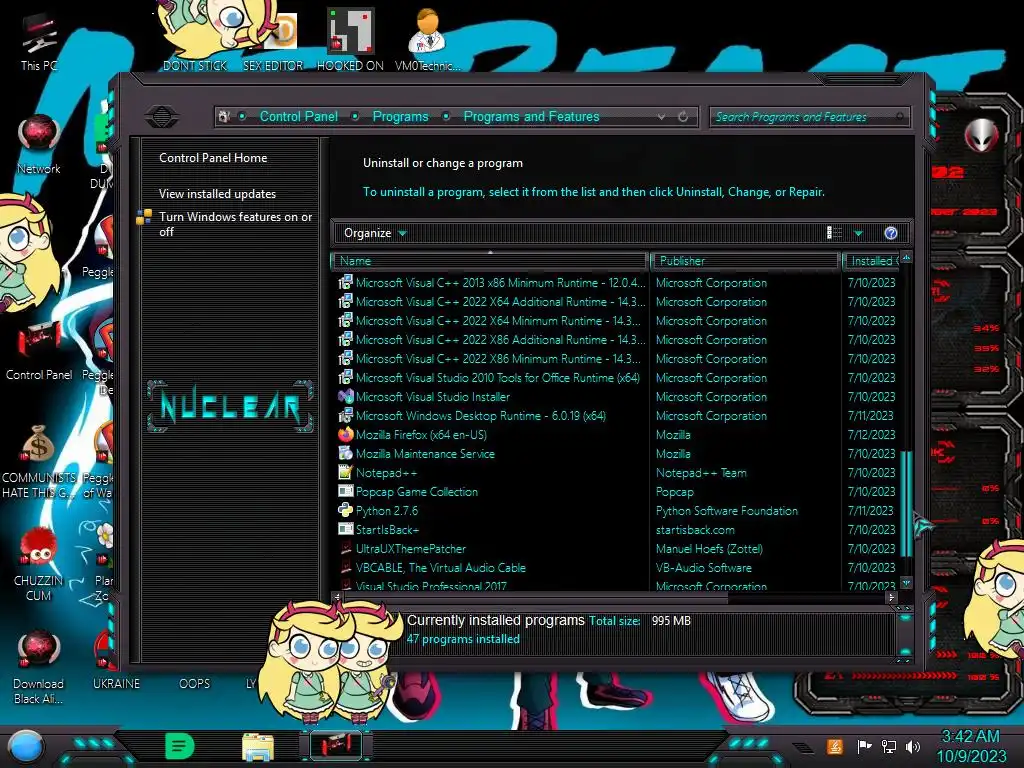Viewport: 1024px width, 768px height.
Task: Click the change view icon button
Action: tap(834, 233)
